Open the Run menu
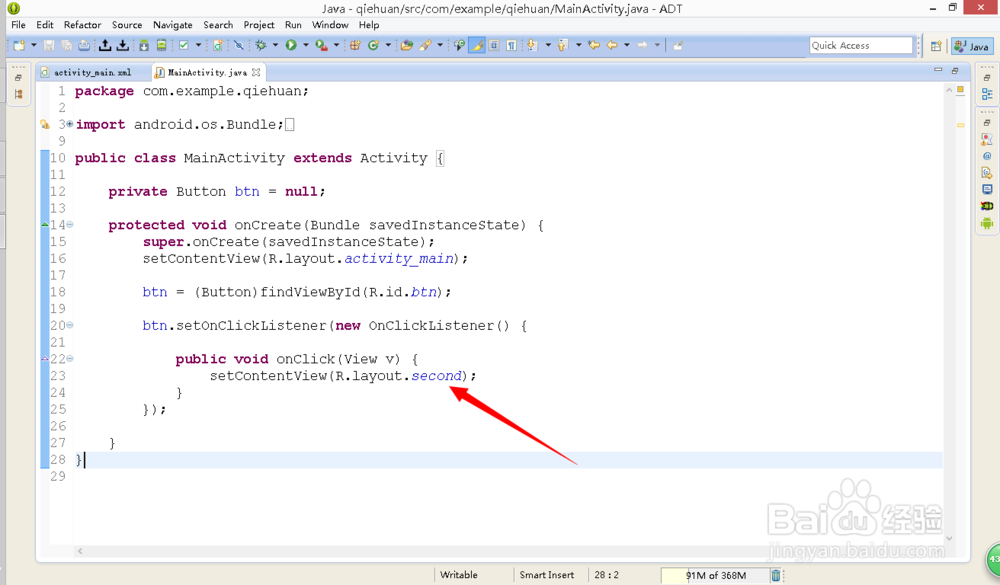The width and height of the screenshot is (1000, 585). [293, 25]
